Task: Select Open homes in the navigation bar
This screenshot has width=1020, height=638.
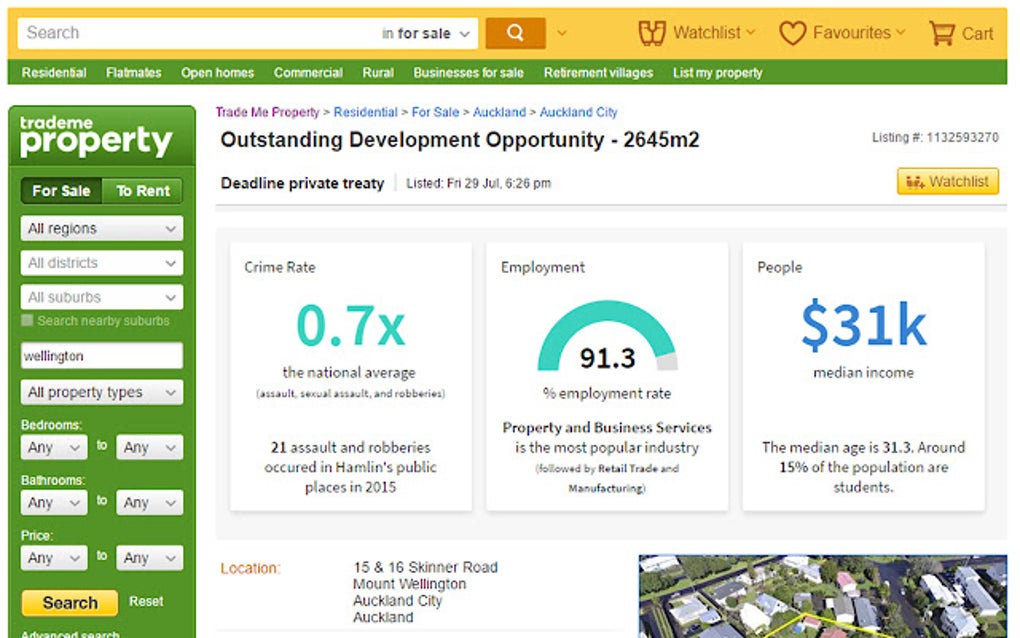Action: point(218,72)
